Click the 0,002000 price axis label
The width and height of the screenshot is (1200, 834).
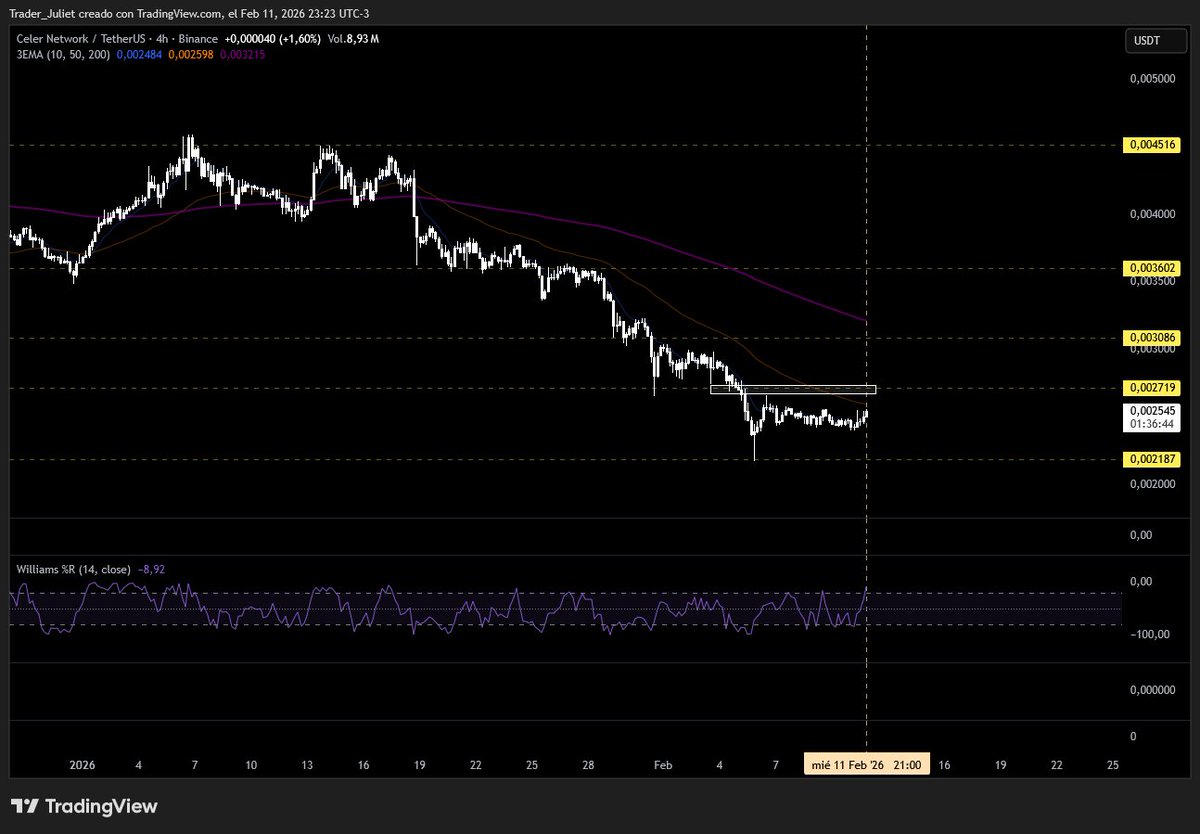click(x=1153, y=485)
